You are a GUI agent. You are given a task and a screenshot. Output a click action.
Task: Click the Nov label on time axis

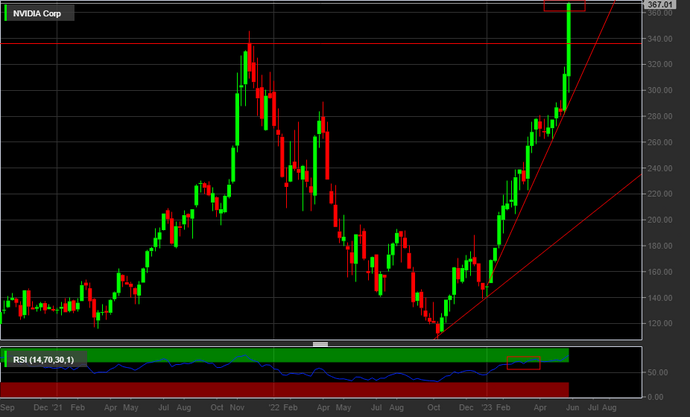pos(237,408)
